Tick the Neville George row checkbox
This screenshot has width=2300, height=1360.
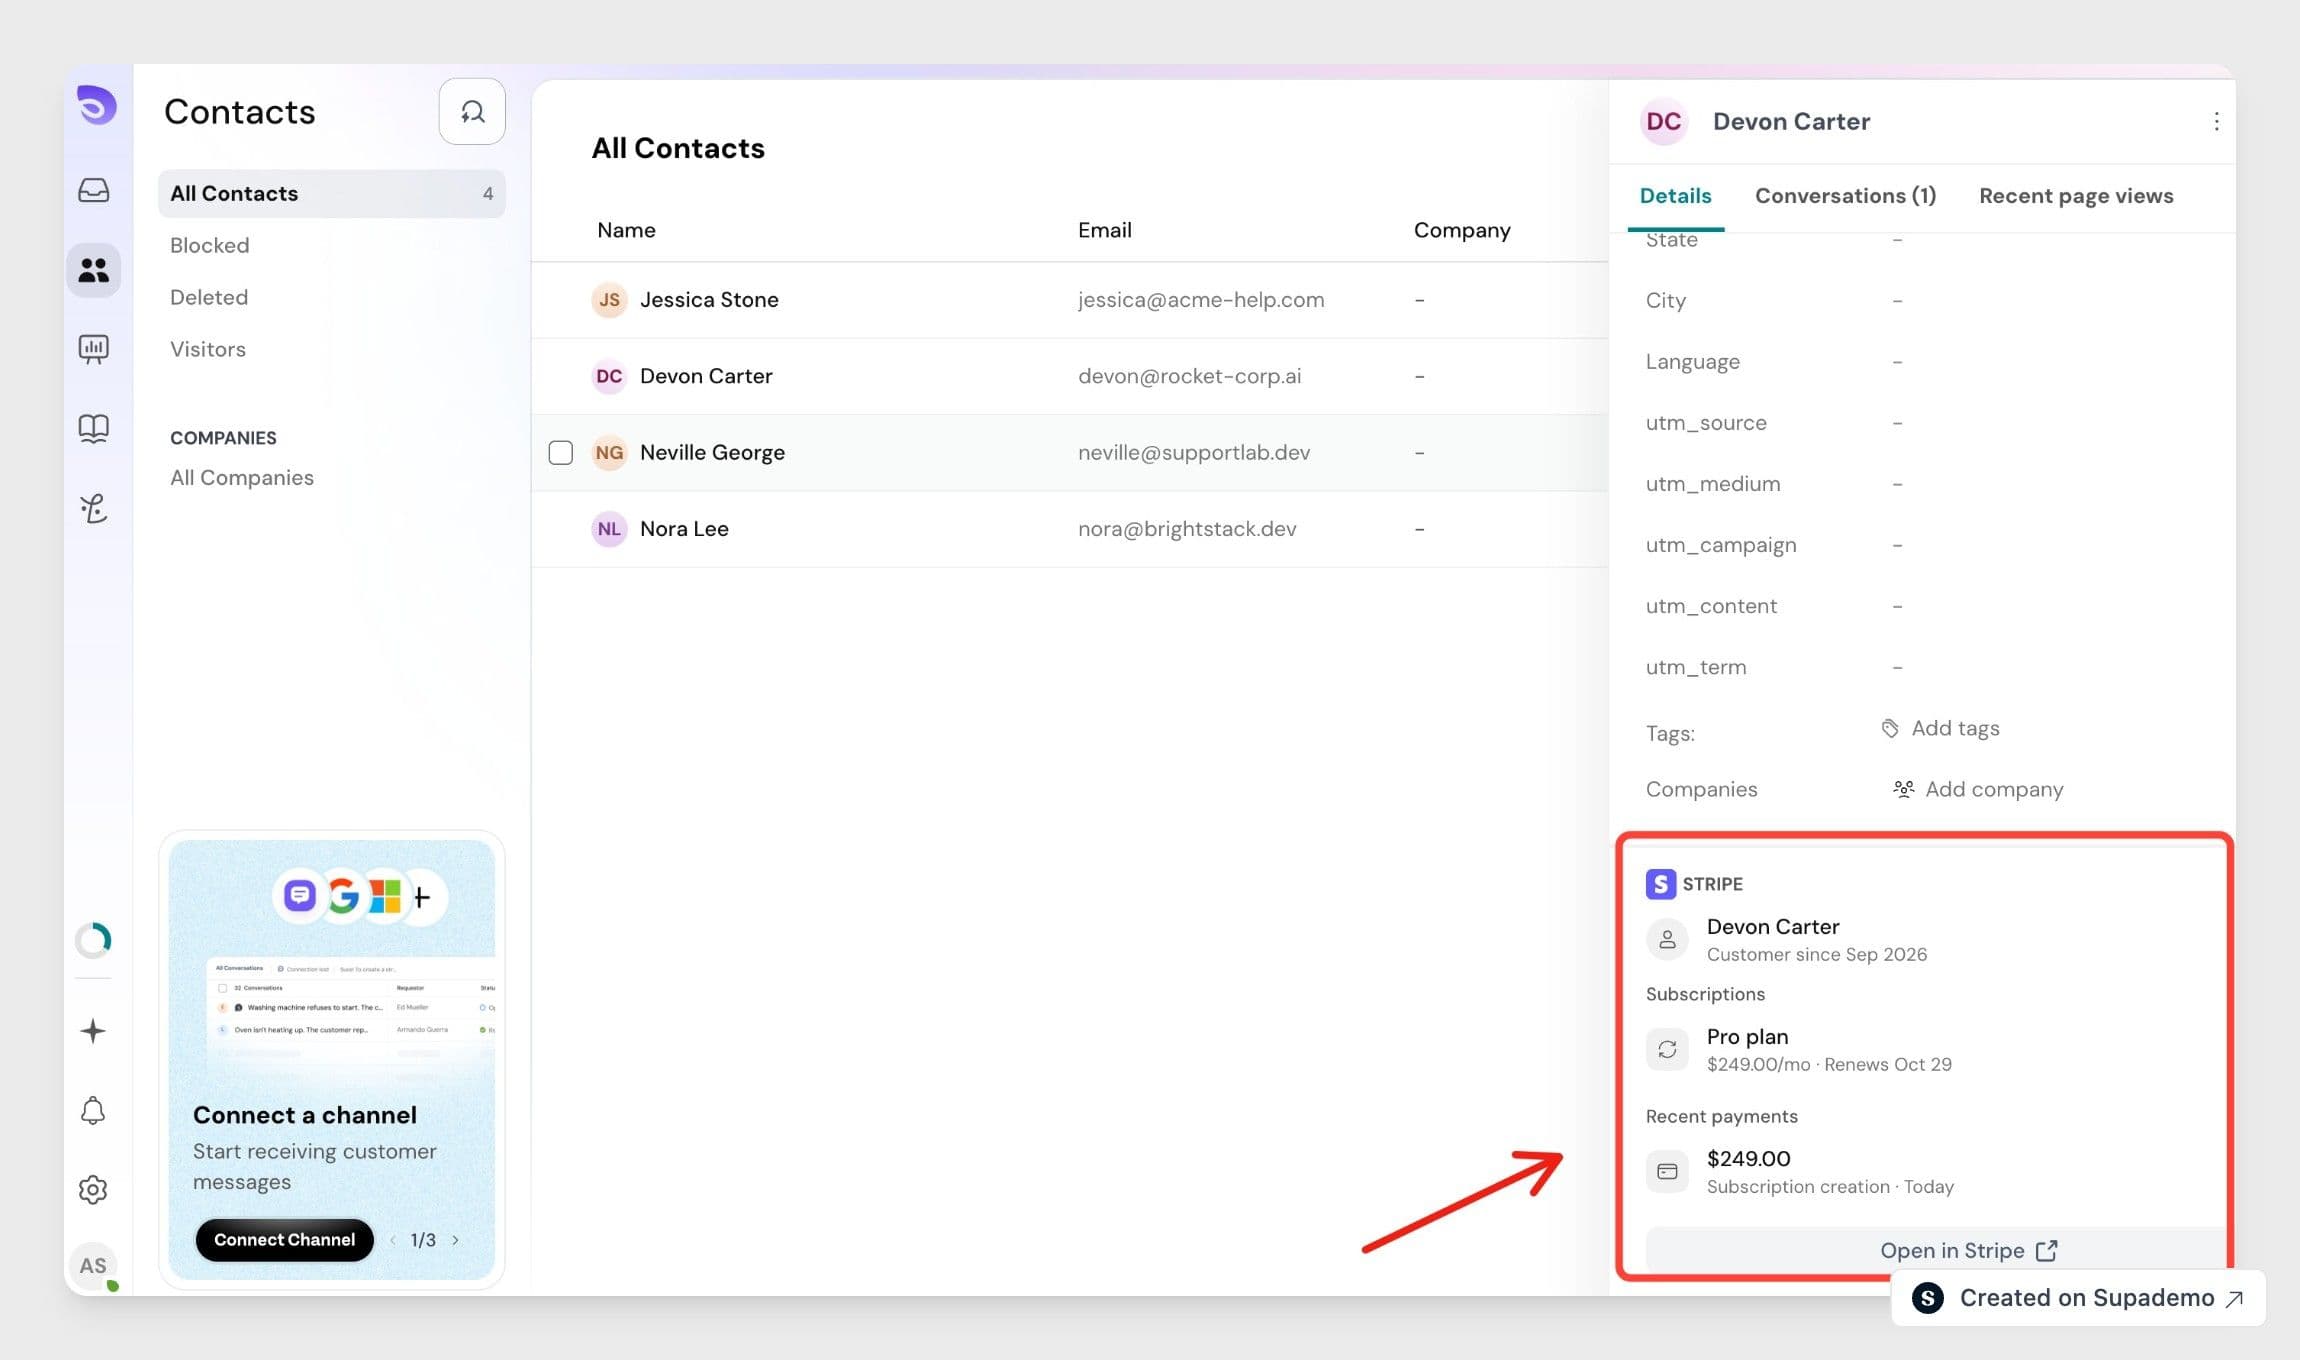561,453
